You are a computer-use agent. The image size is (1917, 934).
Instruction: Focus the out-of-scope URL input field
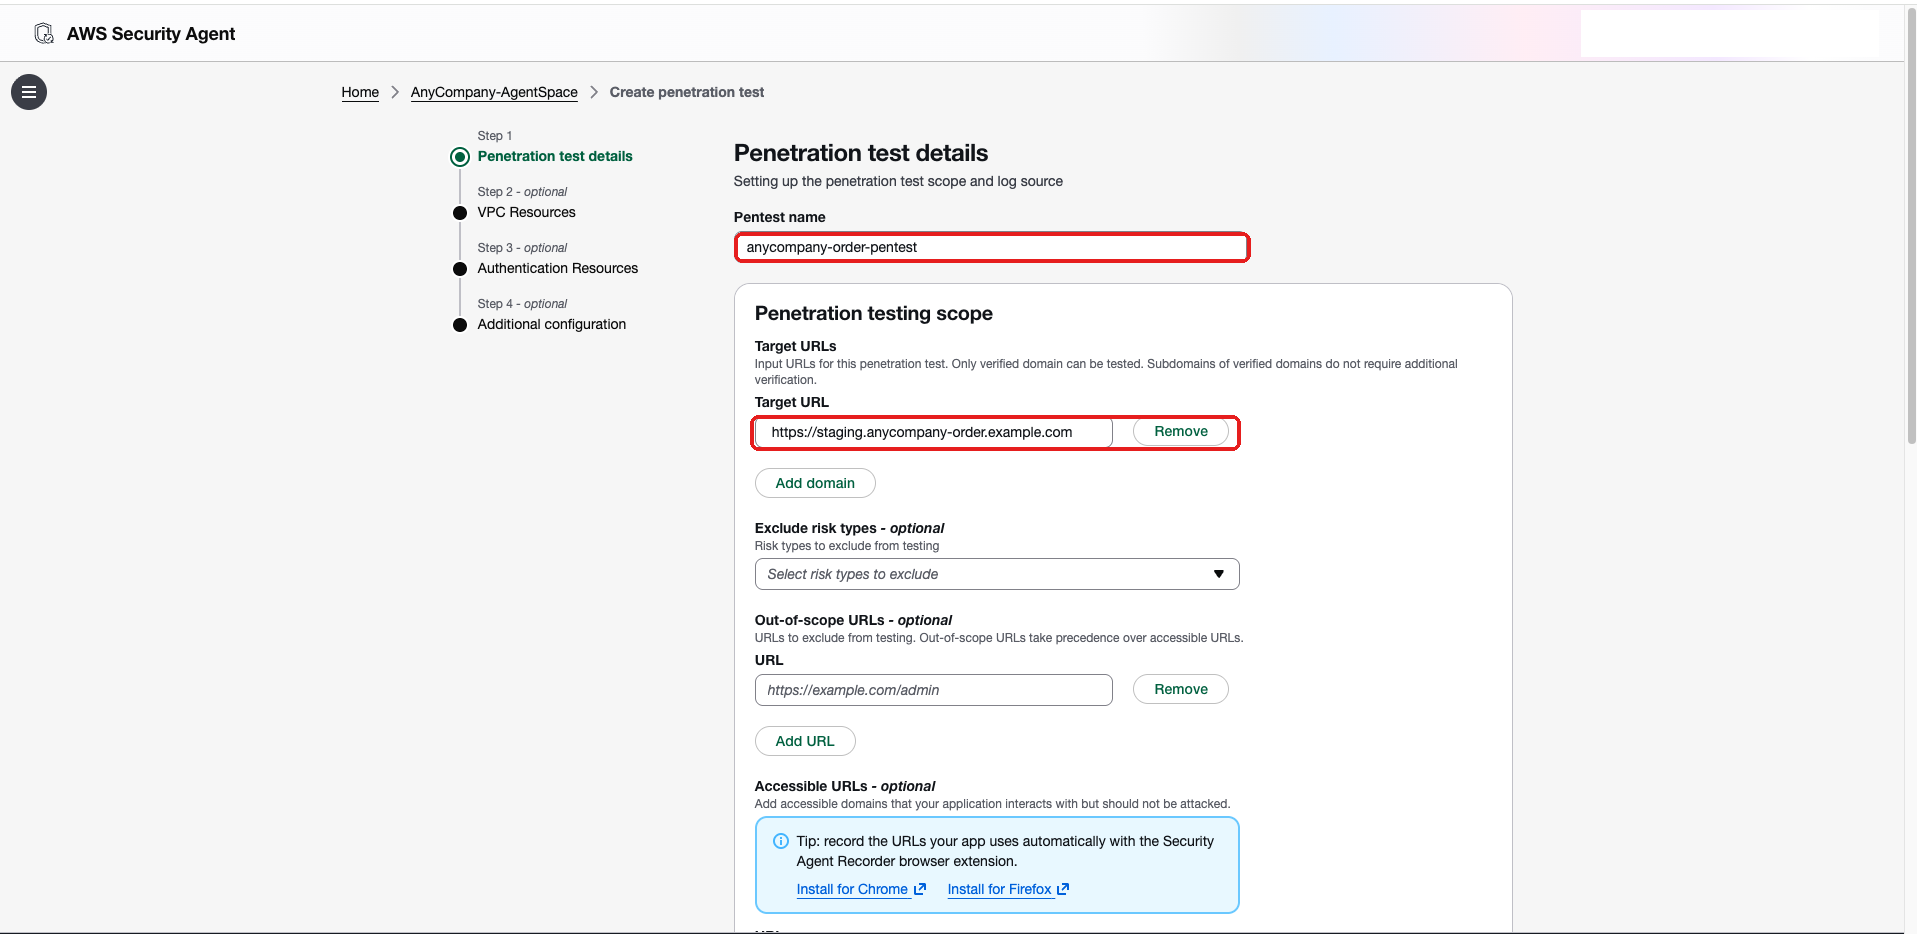coord(934,690)
